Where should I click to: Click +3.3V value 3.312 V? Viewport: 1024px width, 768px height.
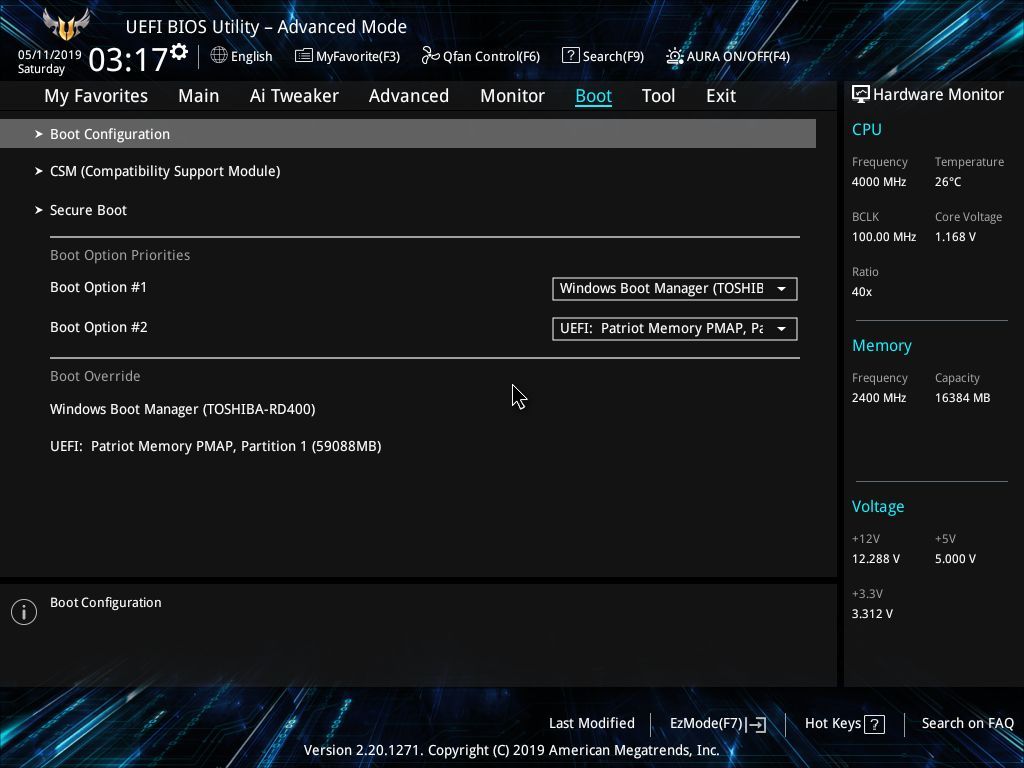tap(872, 614)
